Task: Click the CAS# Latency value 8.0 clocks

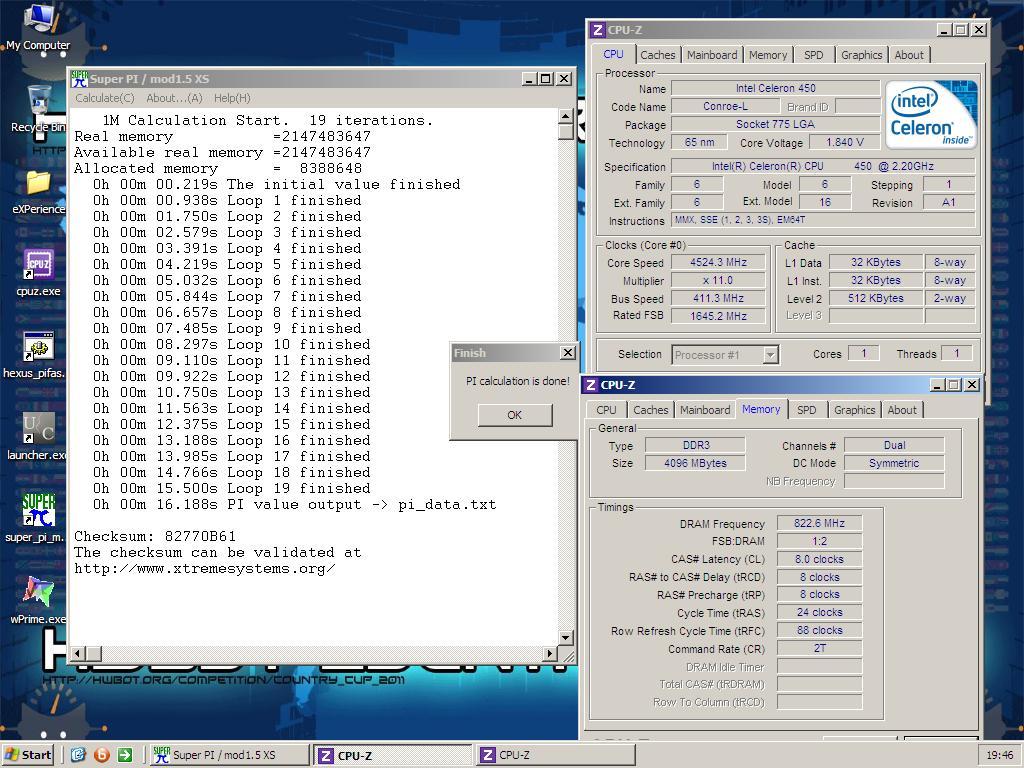Action: 820,559
